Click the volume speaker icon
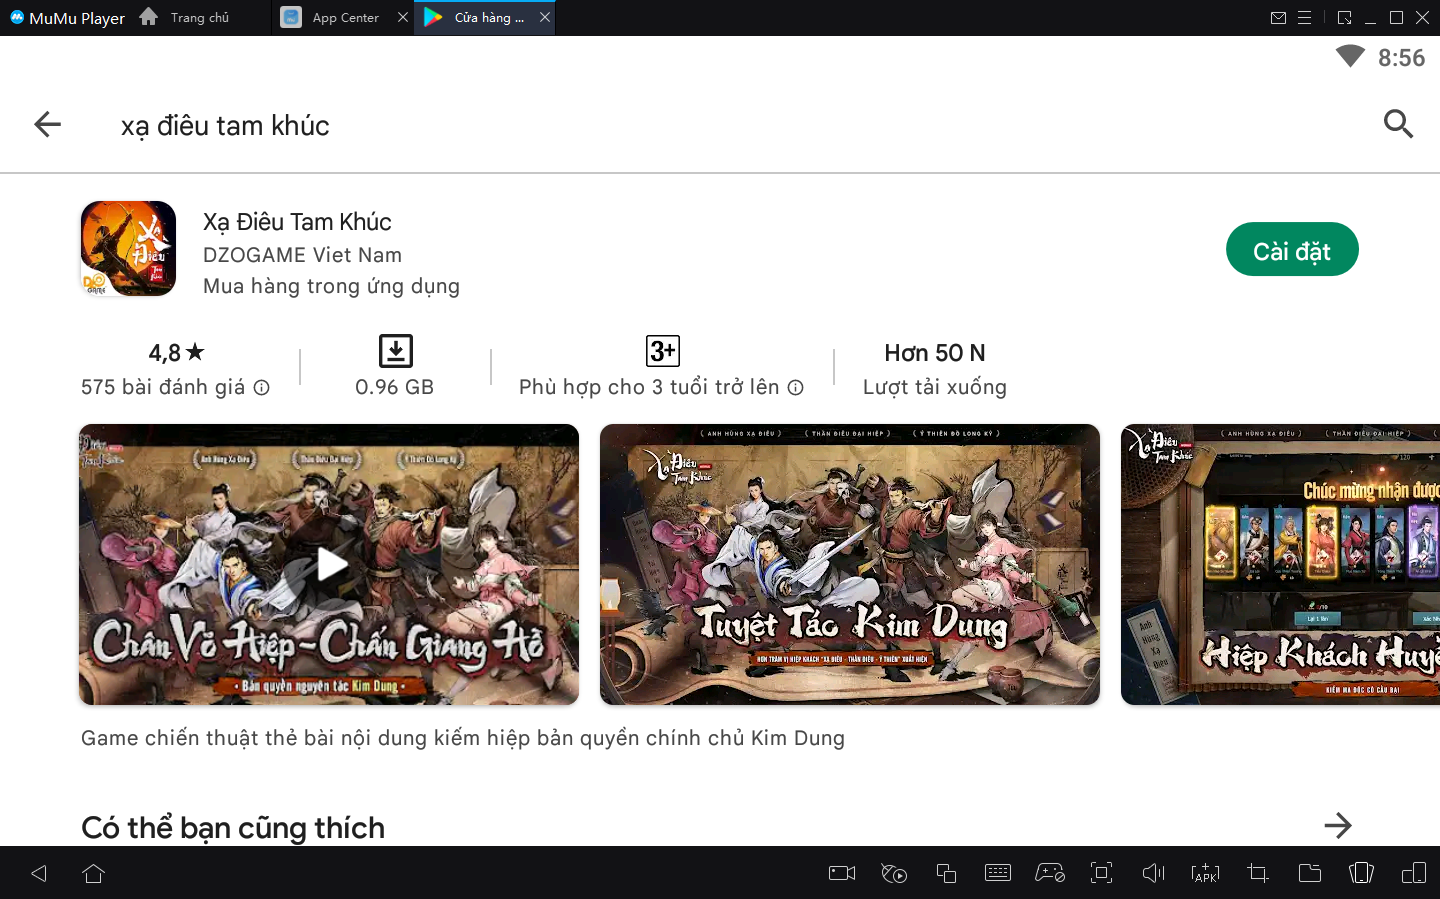1440x899 pixels. pos(1153,873)
